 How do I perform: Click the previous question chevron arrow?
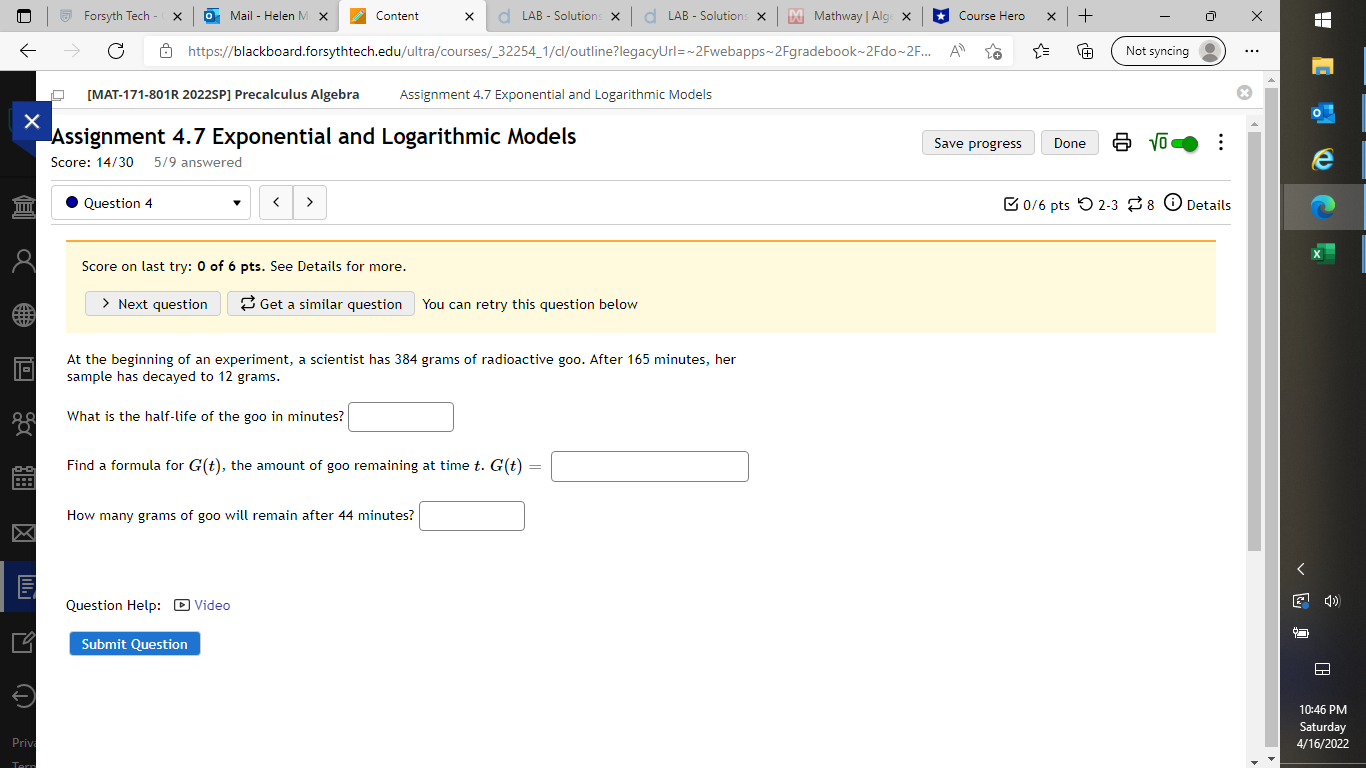(x=276, y=202)
